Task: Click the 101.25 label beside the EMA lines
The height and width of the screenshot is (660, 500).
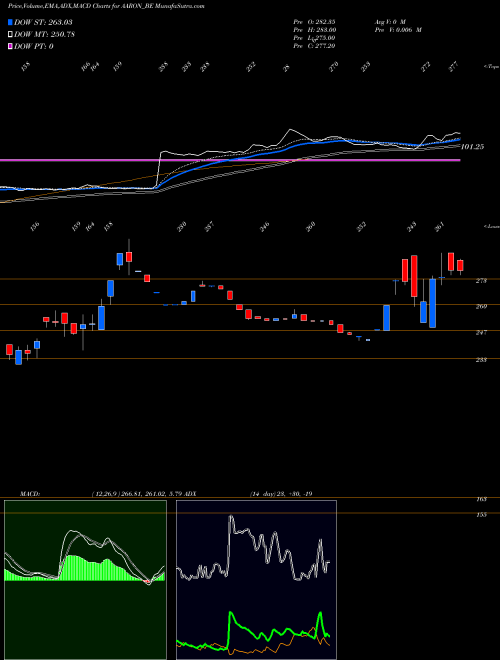Action: pyautogui.click(x=473, y=147)
